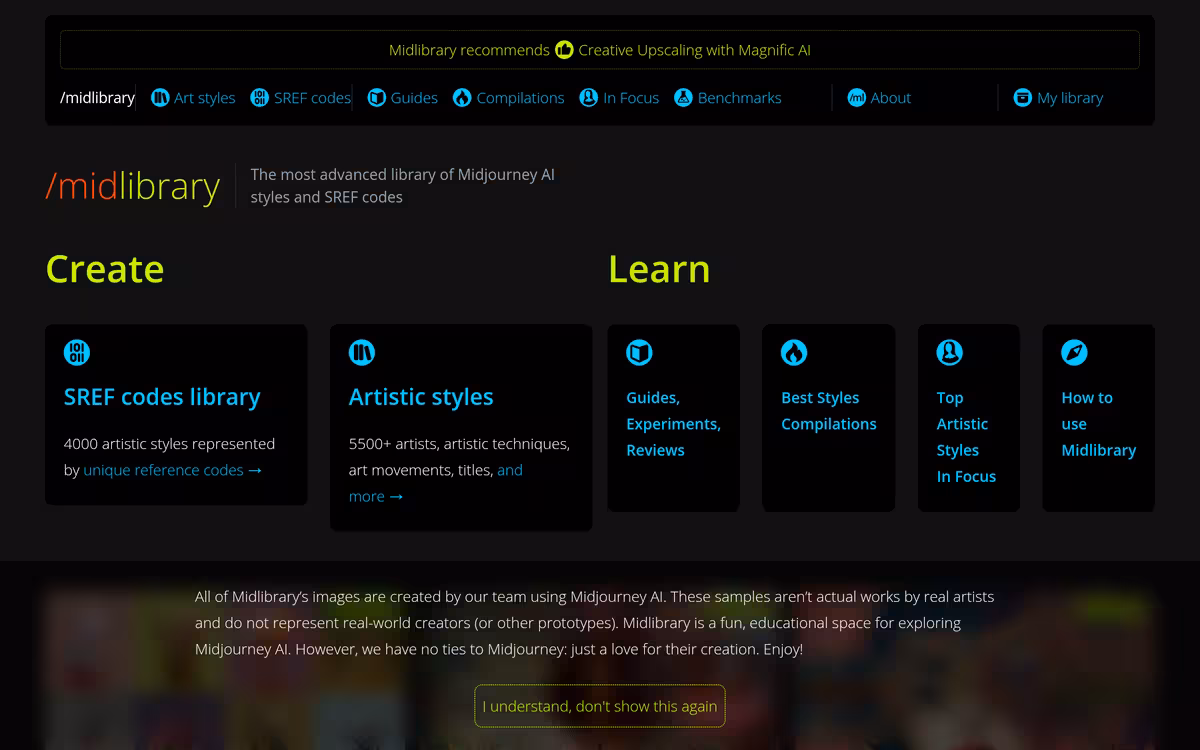Click the compass icon on How to use card
Viewport: 1200px width, 750px height.
pos(1074,352)
